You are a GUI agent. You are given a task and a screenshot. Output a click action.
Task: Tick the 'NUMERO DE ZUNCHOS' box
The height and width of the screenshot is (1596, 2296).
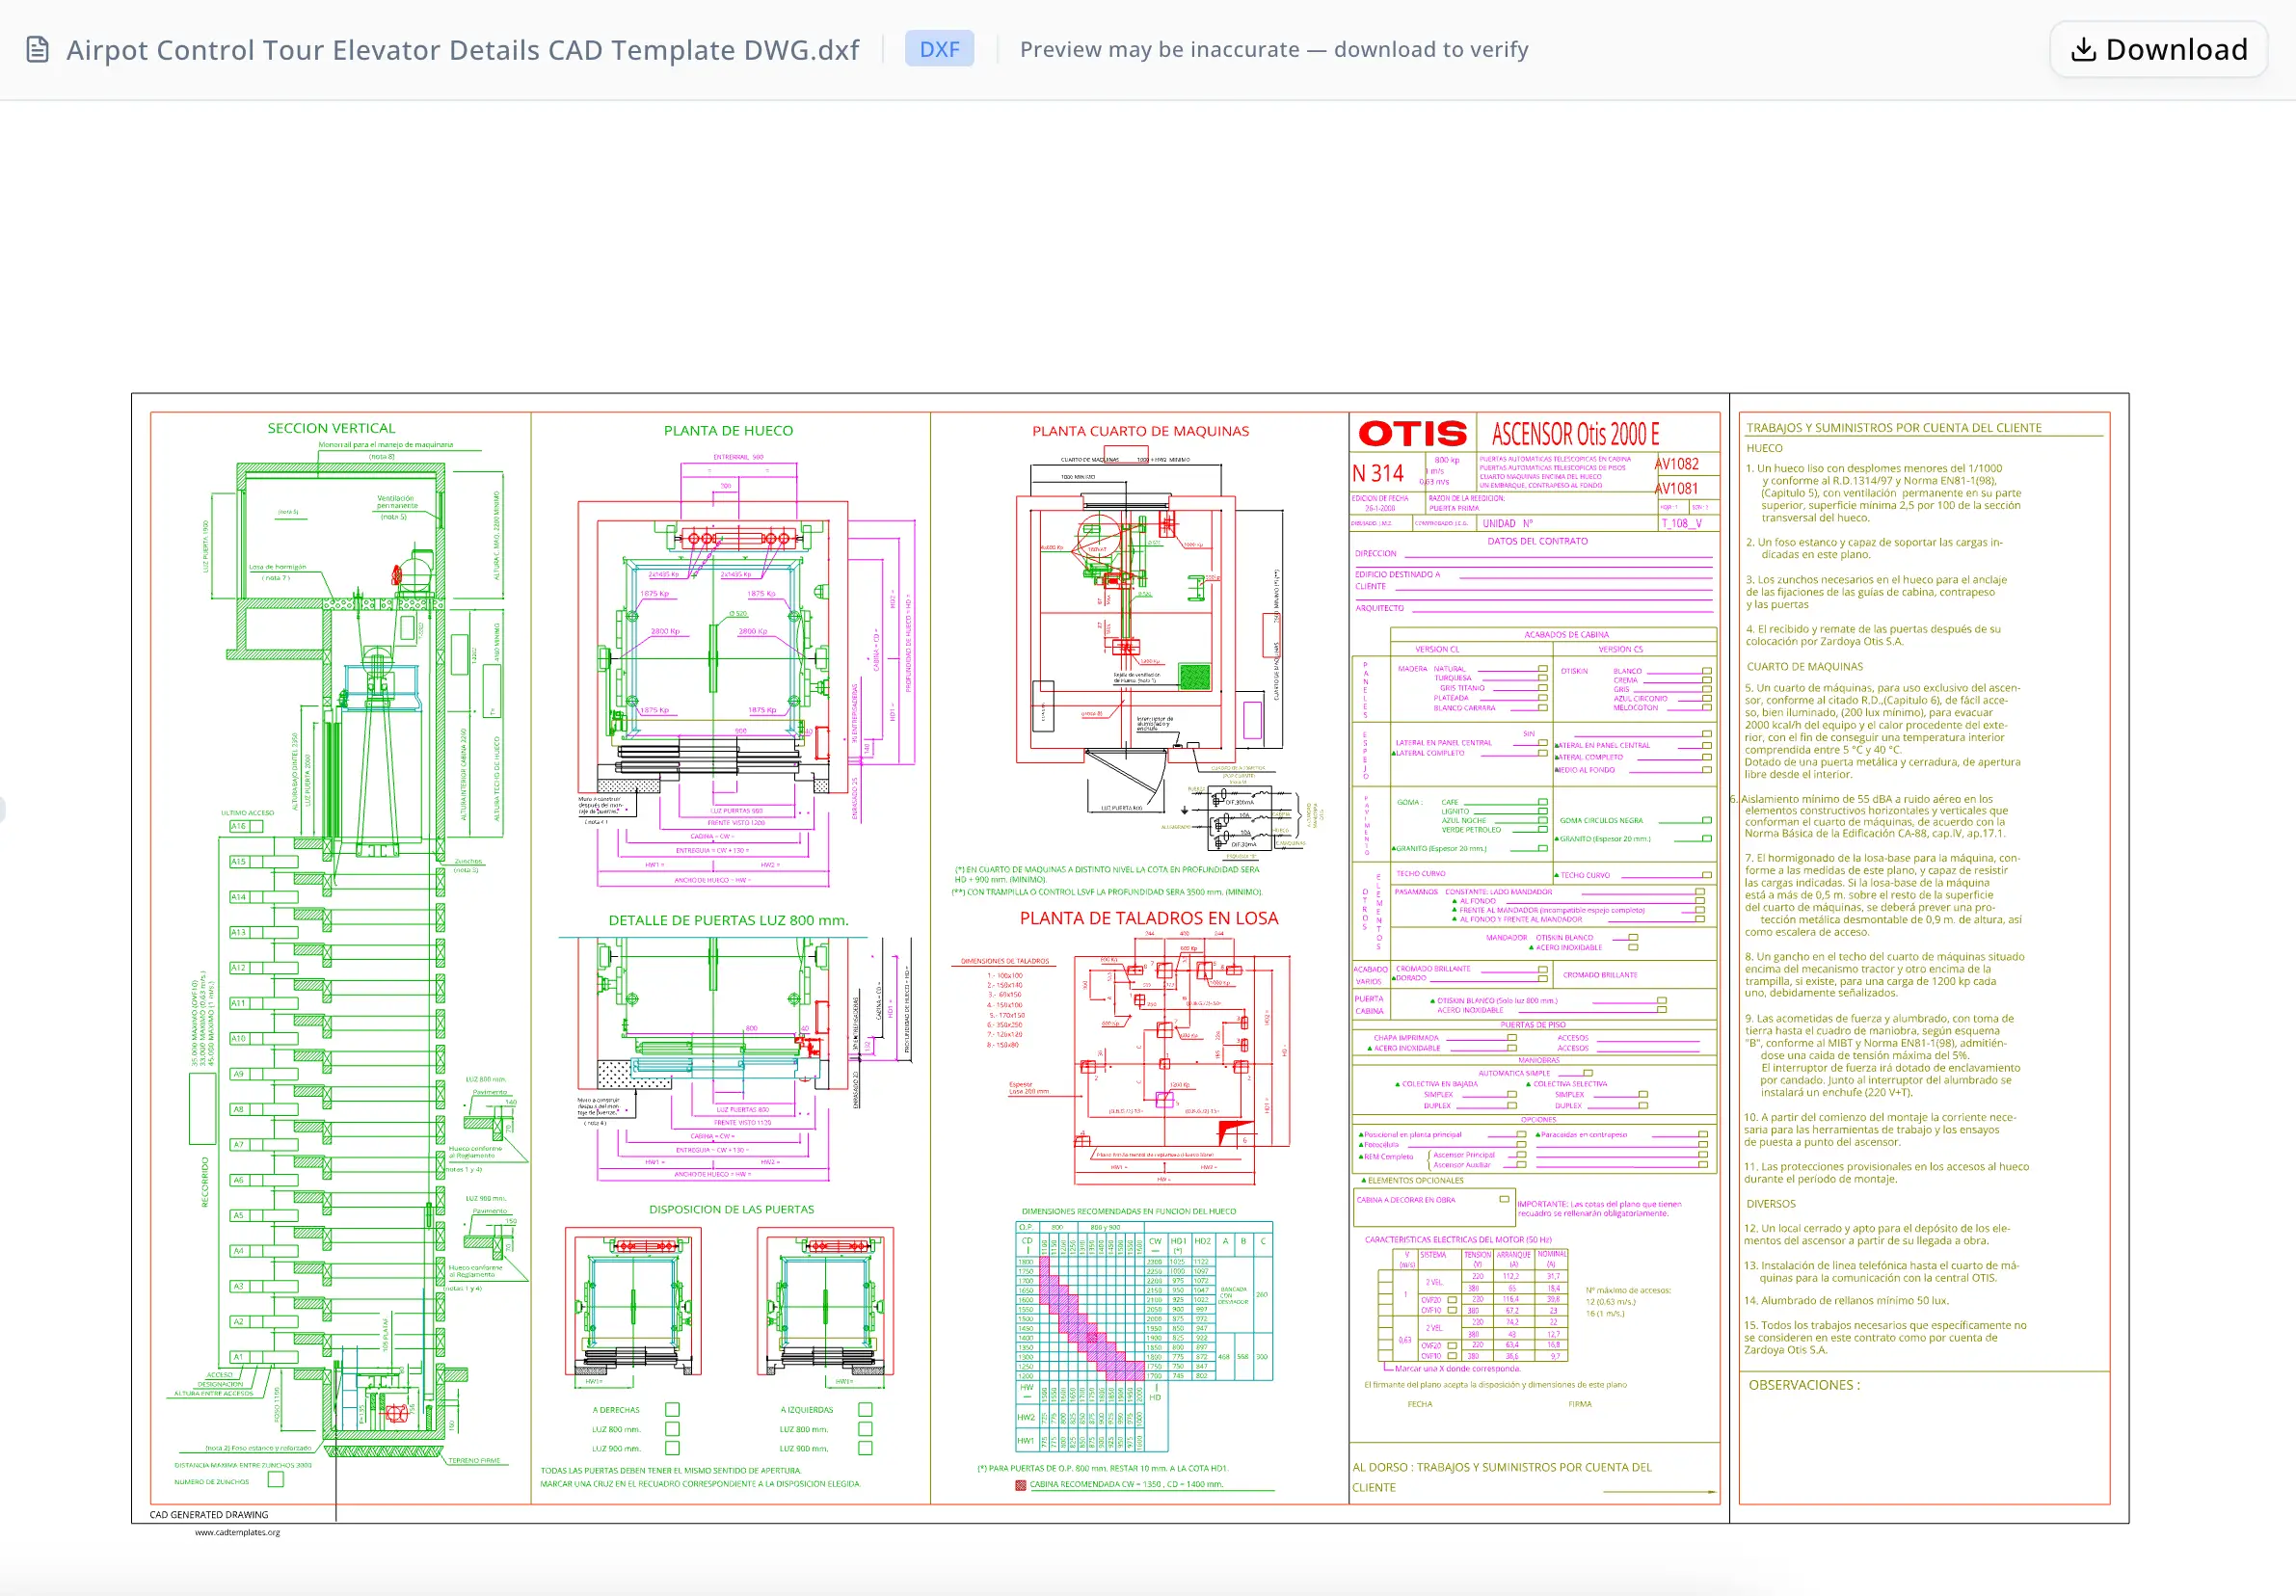coord(276,1479)
